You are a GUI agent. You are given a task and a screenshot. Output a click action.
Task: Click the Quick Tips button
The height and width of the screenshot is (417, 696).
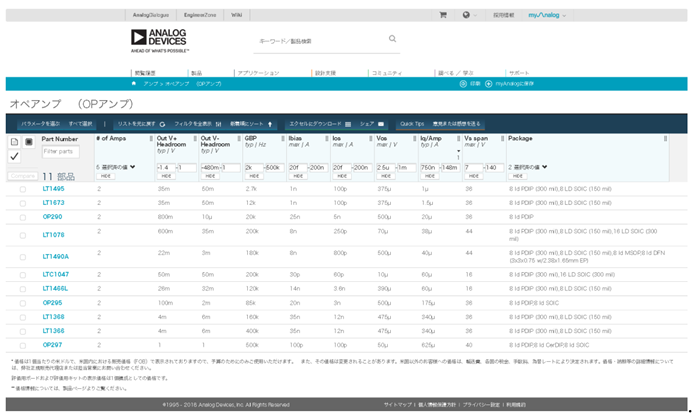412,124
